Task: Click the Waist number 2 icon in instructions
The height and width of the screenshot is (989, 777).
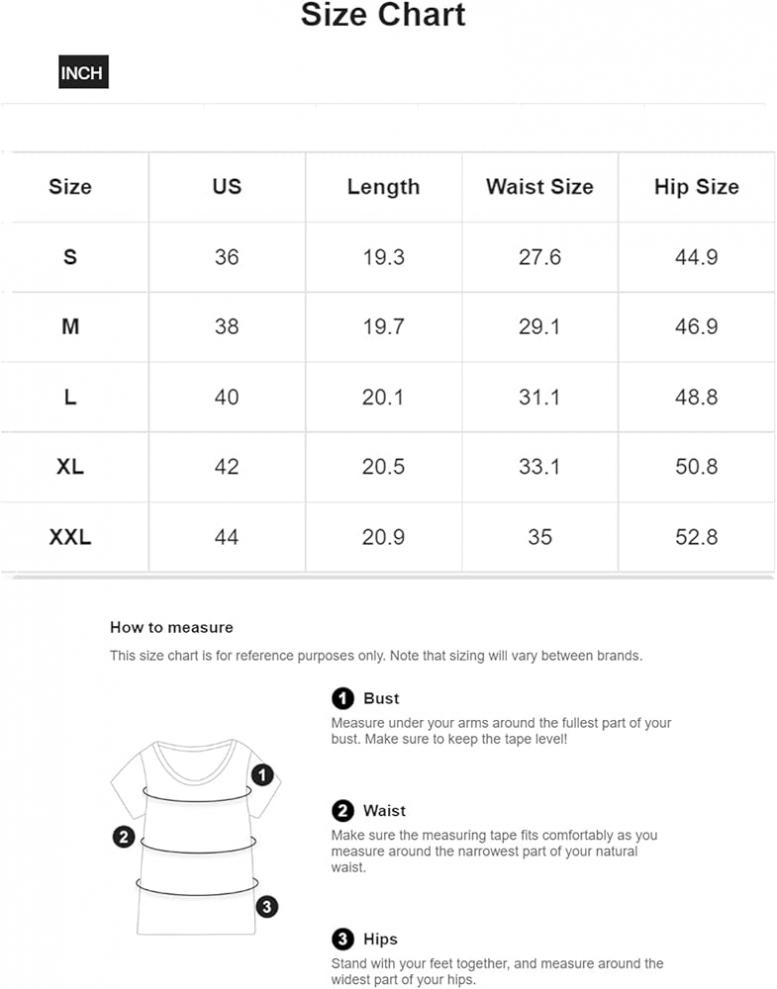Action: tap(342, 811)
